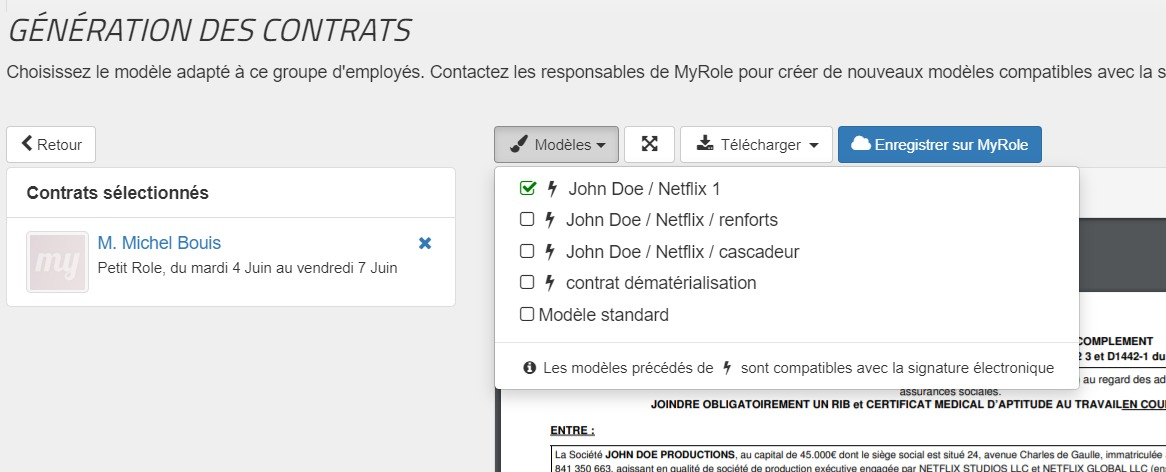Go back with the Retour button

(51, 144)
